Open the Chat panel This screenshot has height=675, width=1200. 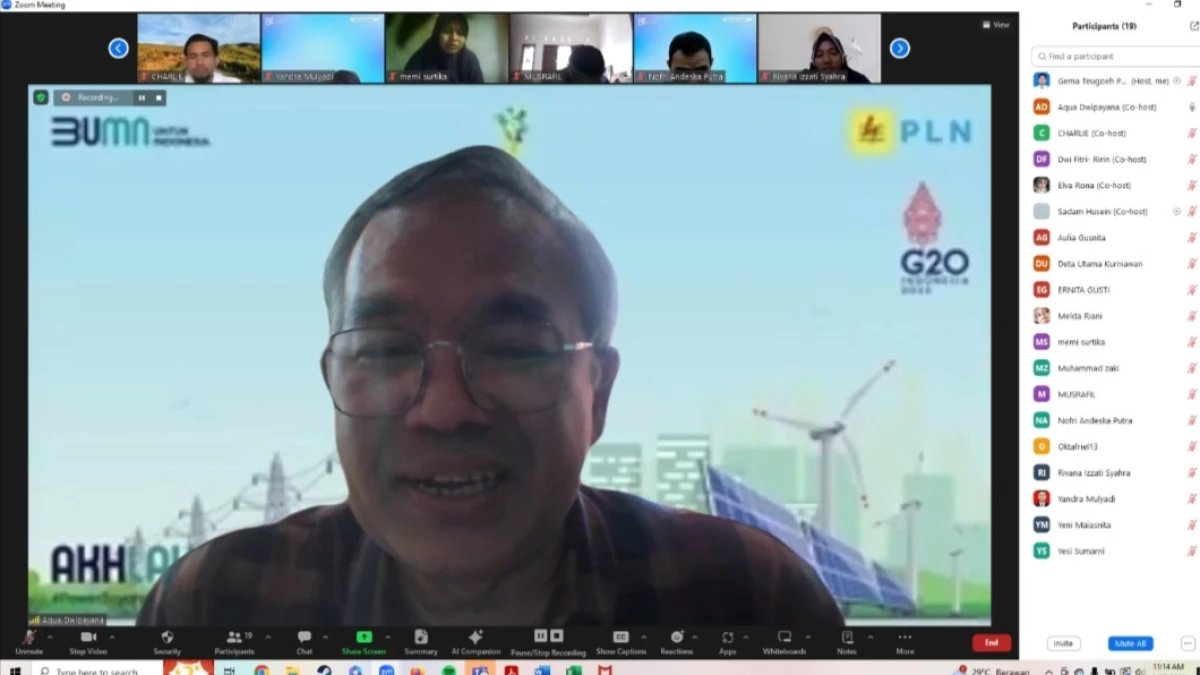pyautogui.click(x=304, y=642)
